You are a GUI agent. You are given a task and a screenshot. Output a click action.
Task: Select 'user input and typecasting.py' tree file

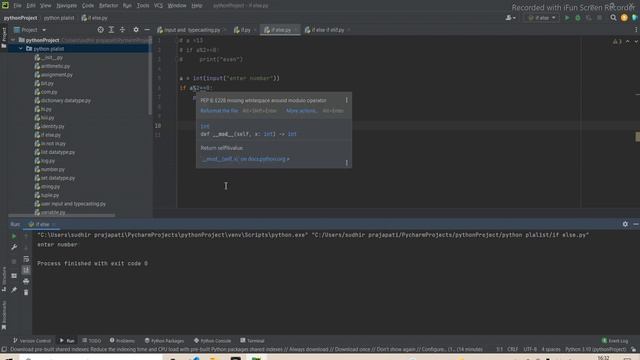(70, 204)
